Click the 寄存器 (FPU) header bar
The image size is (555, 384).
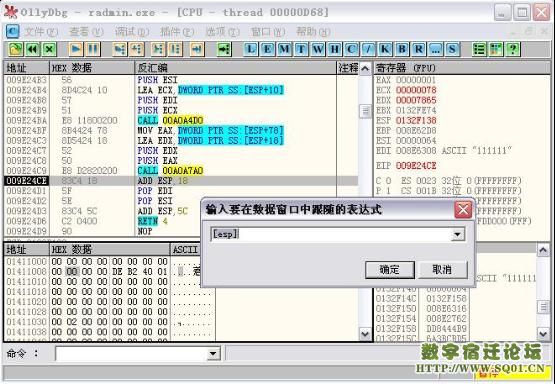(x=462, y=68)
